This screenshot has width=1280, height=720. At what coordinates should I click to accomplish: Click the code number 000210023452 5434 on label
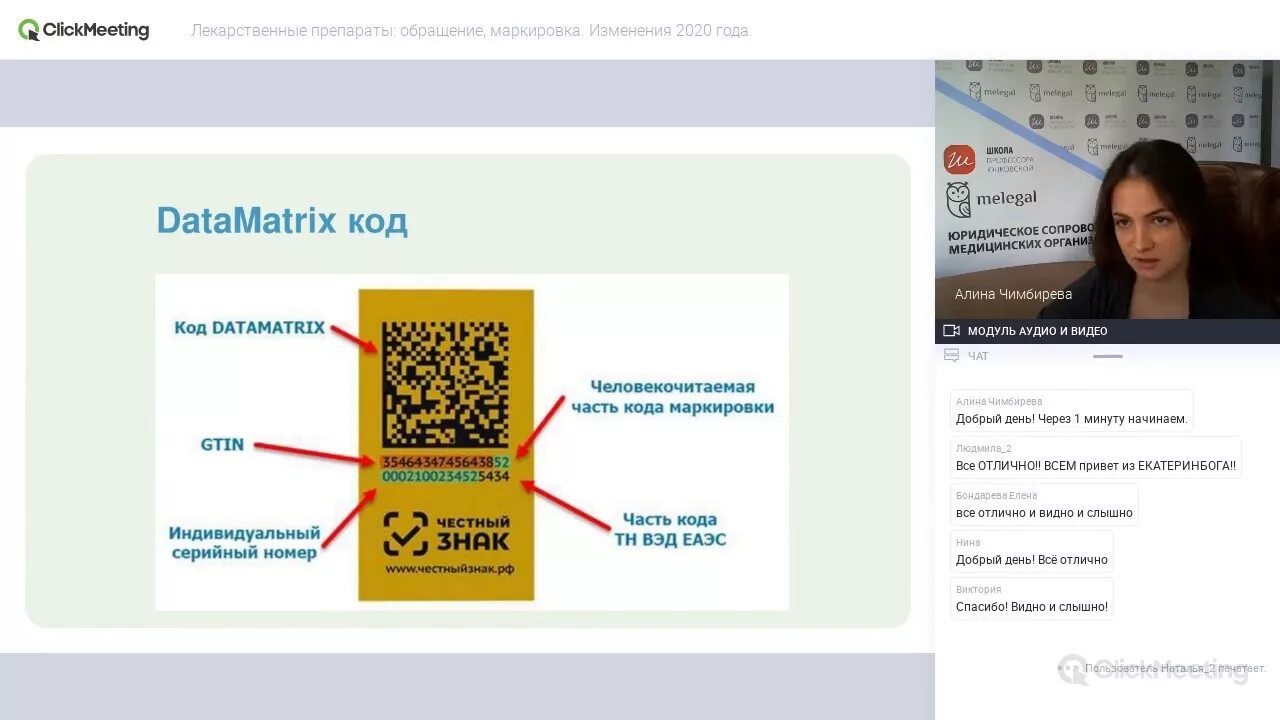[445, 477]
